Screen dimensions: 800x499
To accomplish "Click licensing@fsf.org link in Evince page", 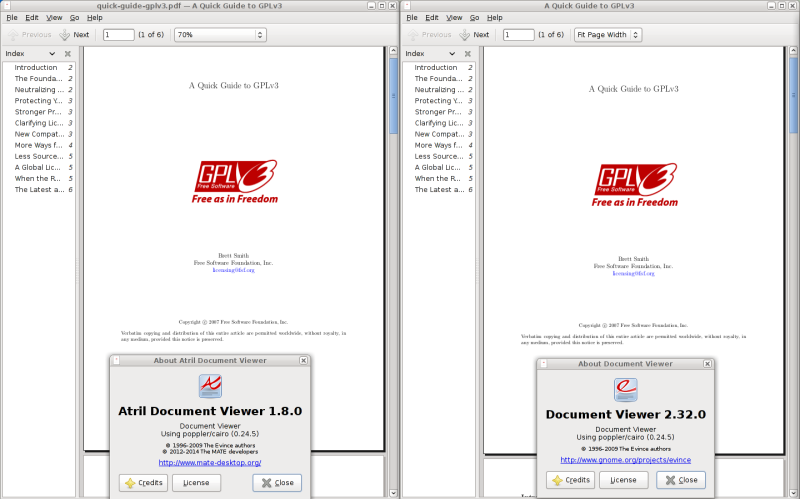I will click(634, 273).
